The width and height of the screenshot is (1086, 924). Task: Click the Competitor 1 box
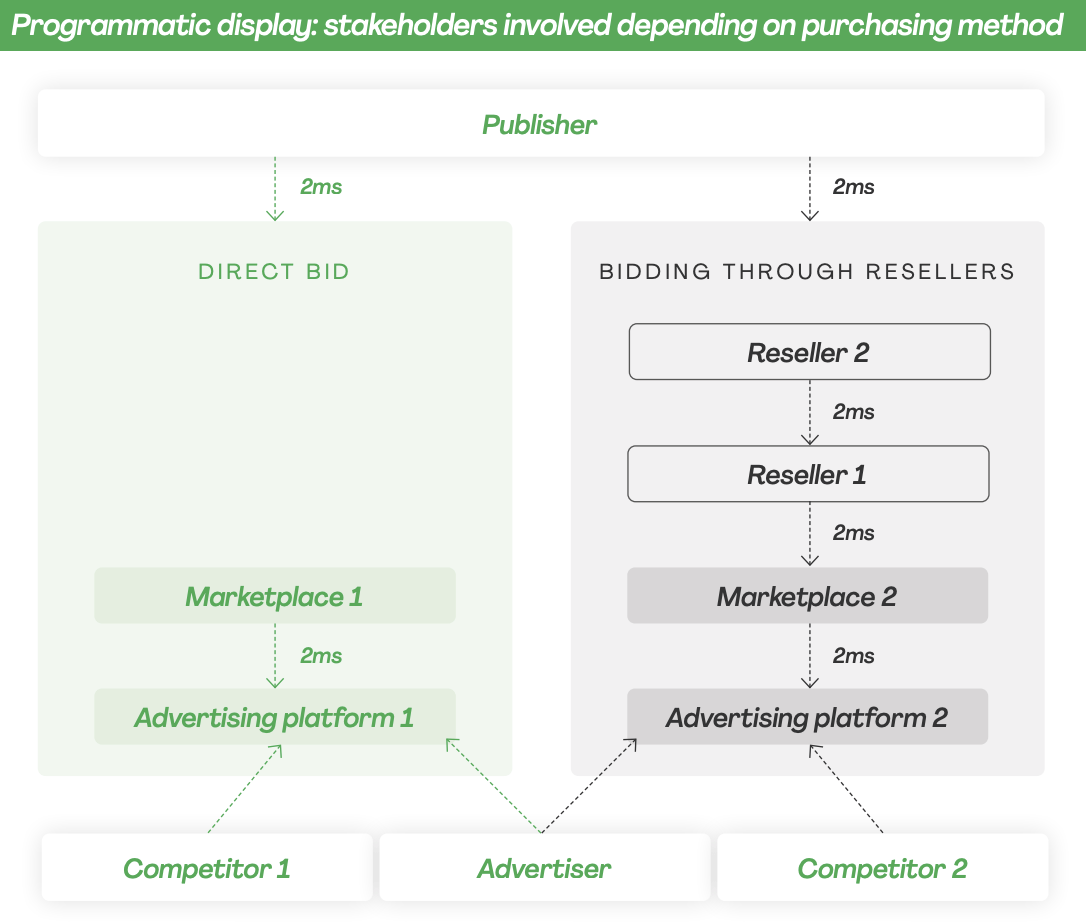coord(206,868)
